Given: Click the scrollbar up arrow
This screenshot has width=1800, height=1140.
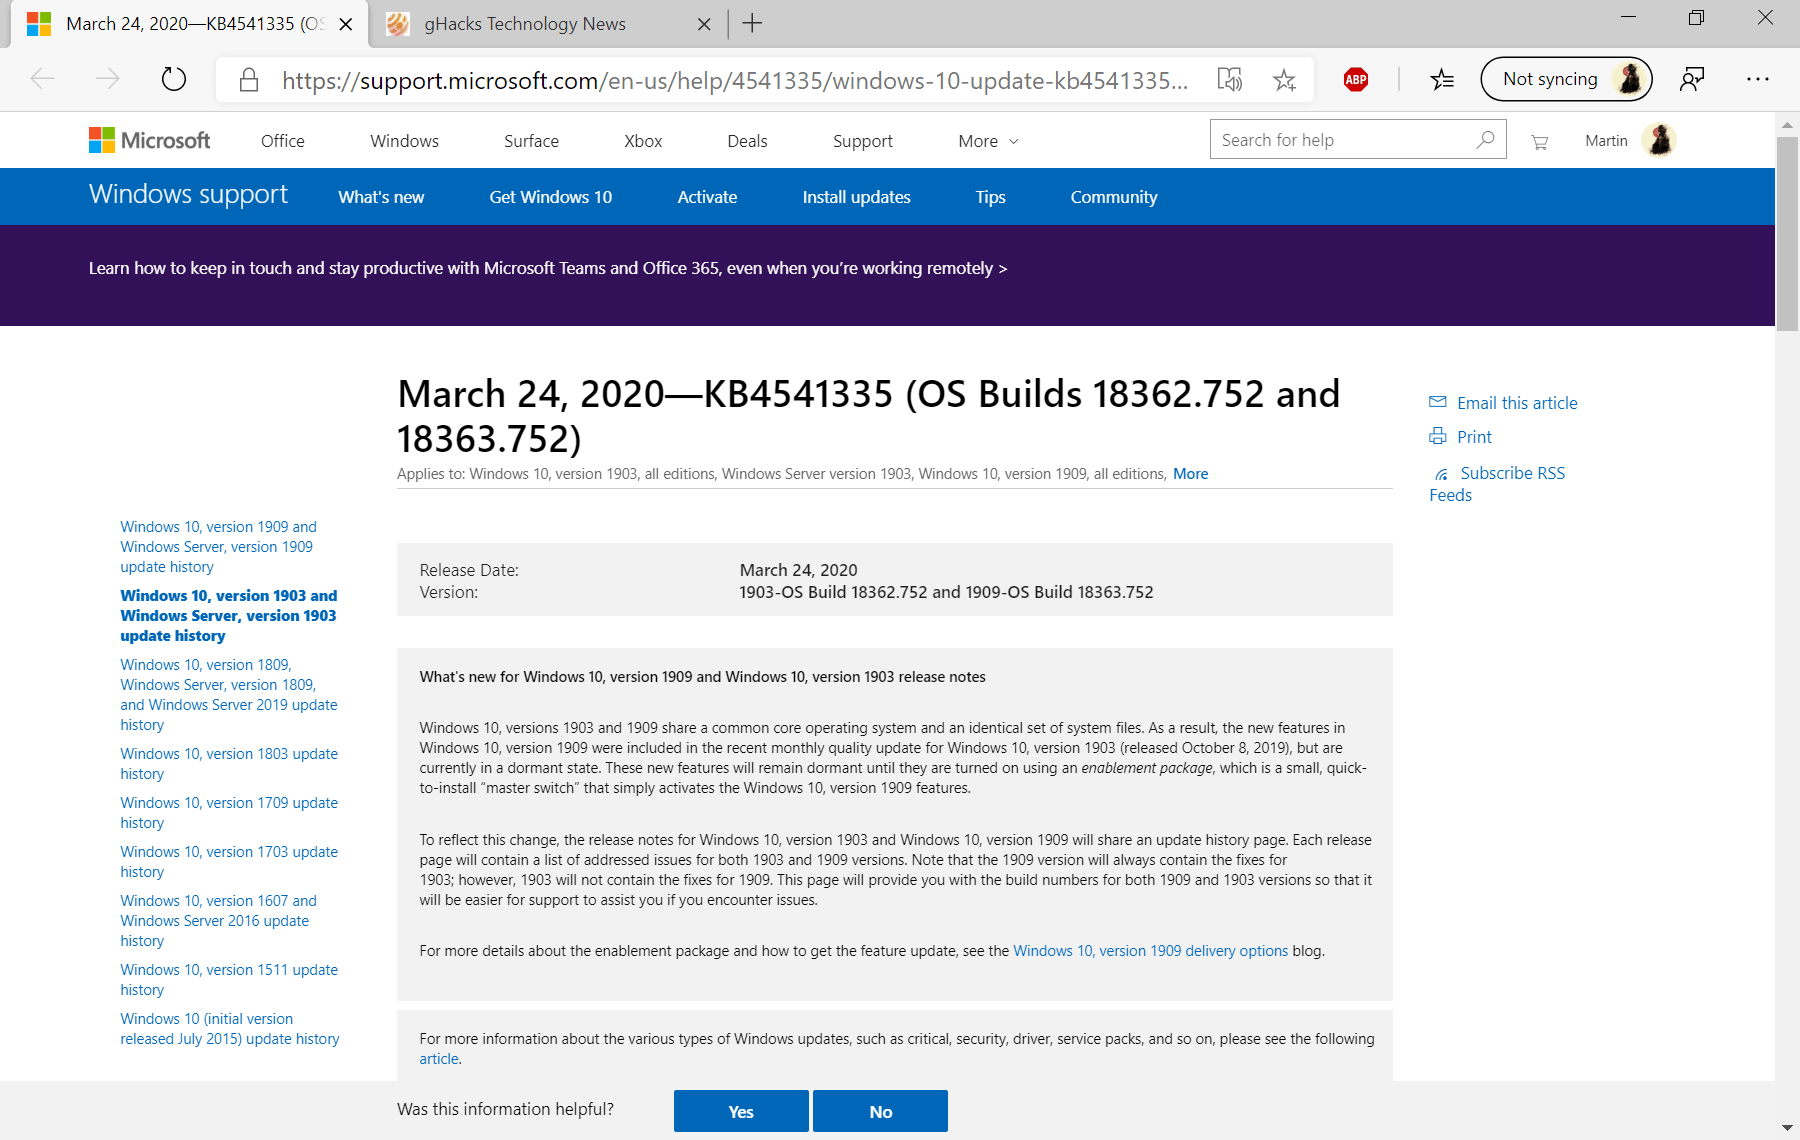Looking at the screenshot, I should [1787, 125].
